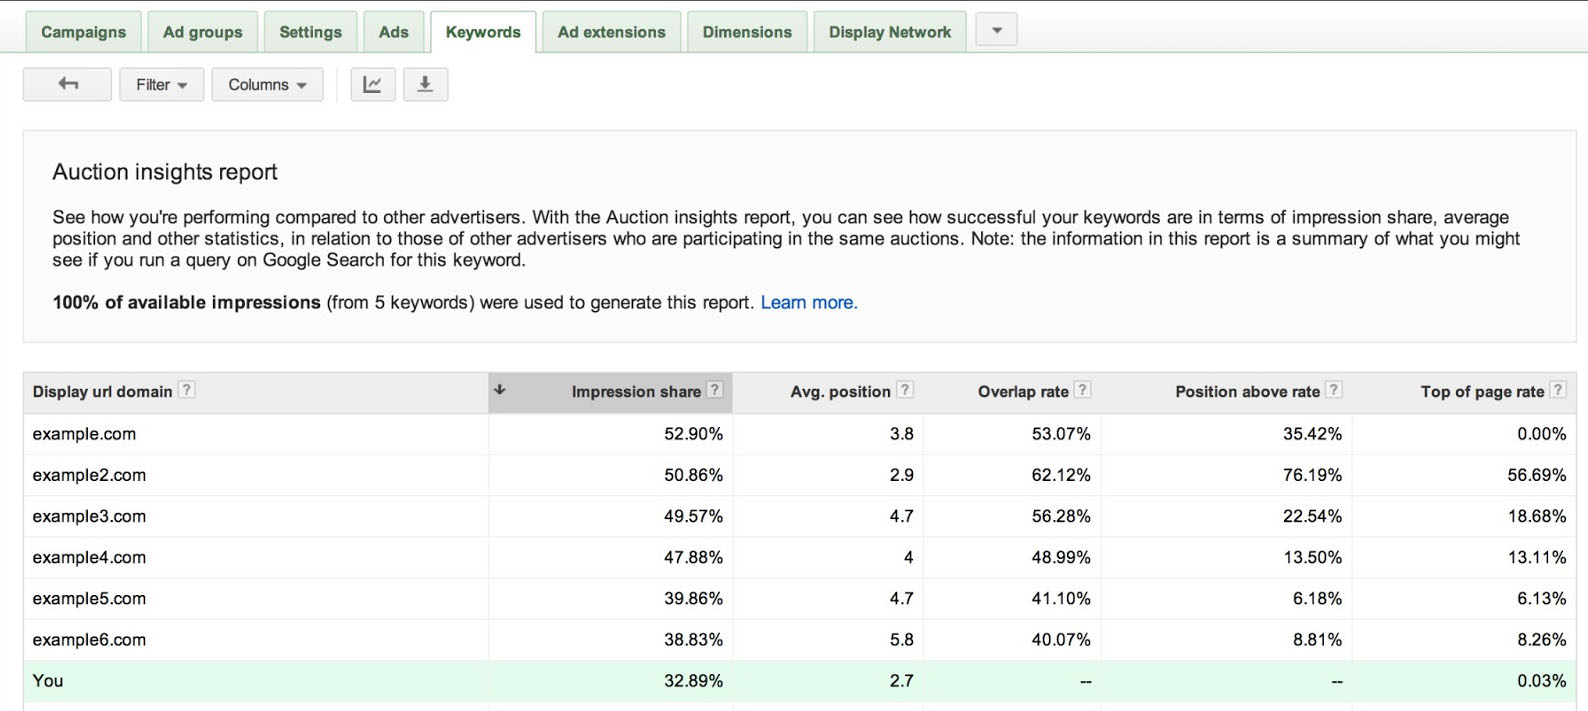
Task: Open the more tabs dropdown arrow
Action: click(x=996, y=30)
